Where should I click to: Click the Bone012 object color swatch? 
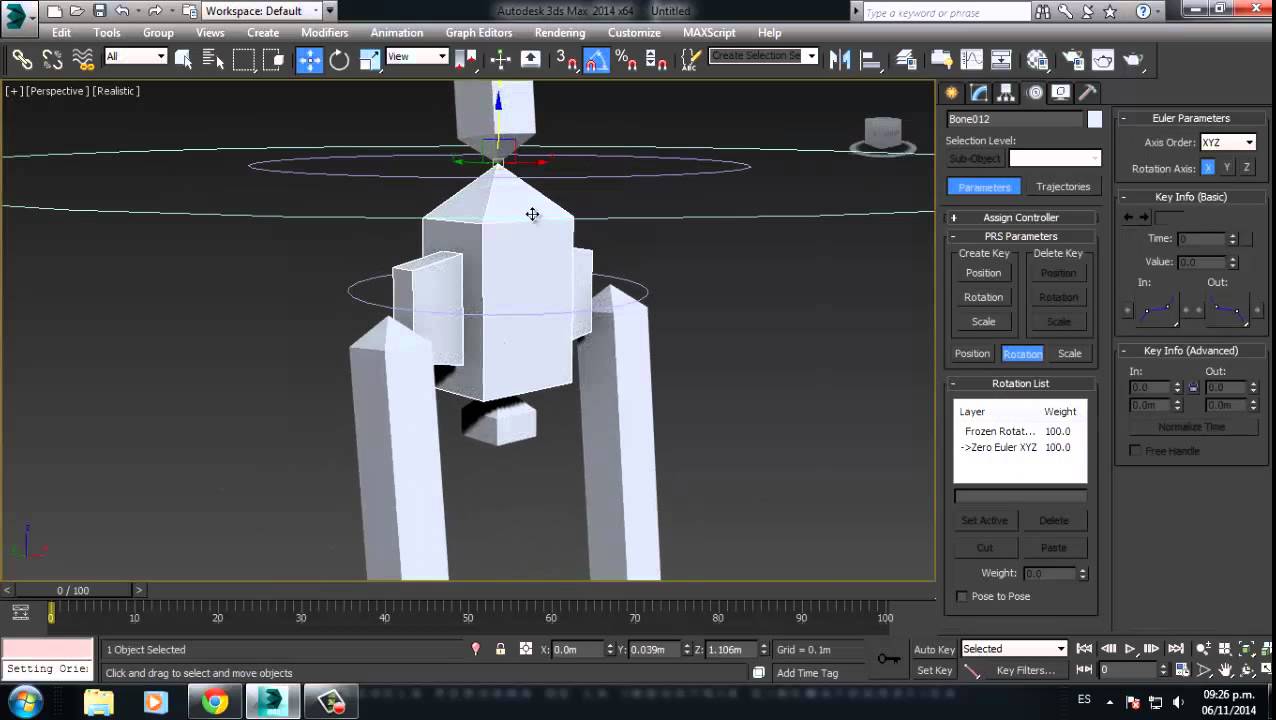[x=1095, y=120]
